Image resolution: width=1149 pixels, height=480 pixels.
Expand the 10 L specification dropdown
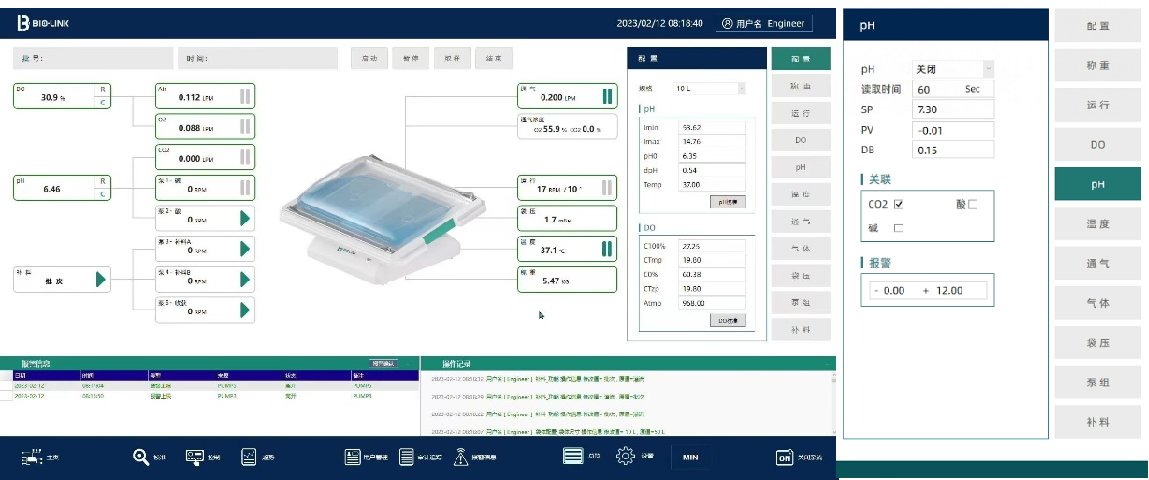click(x=709, y=88)
